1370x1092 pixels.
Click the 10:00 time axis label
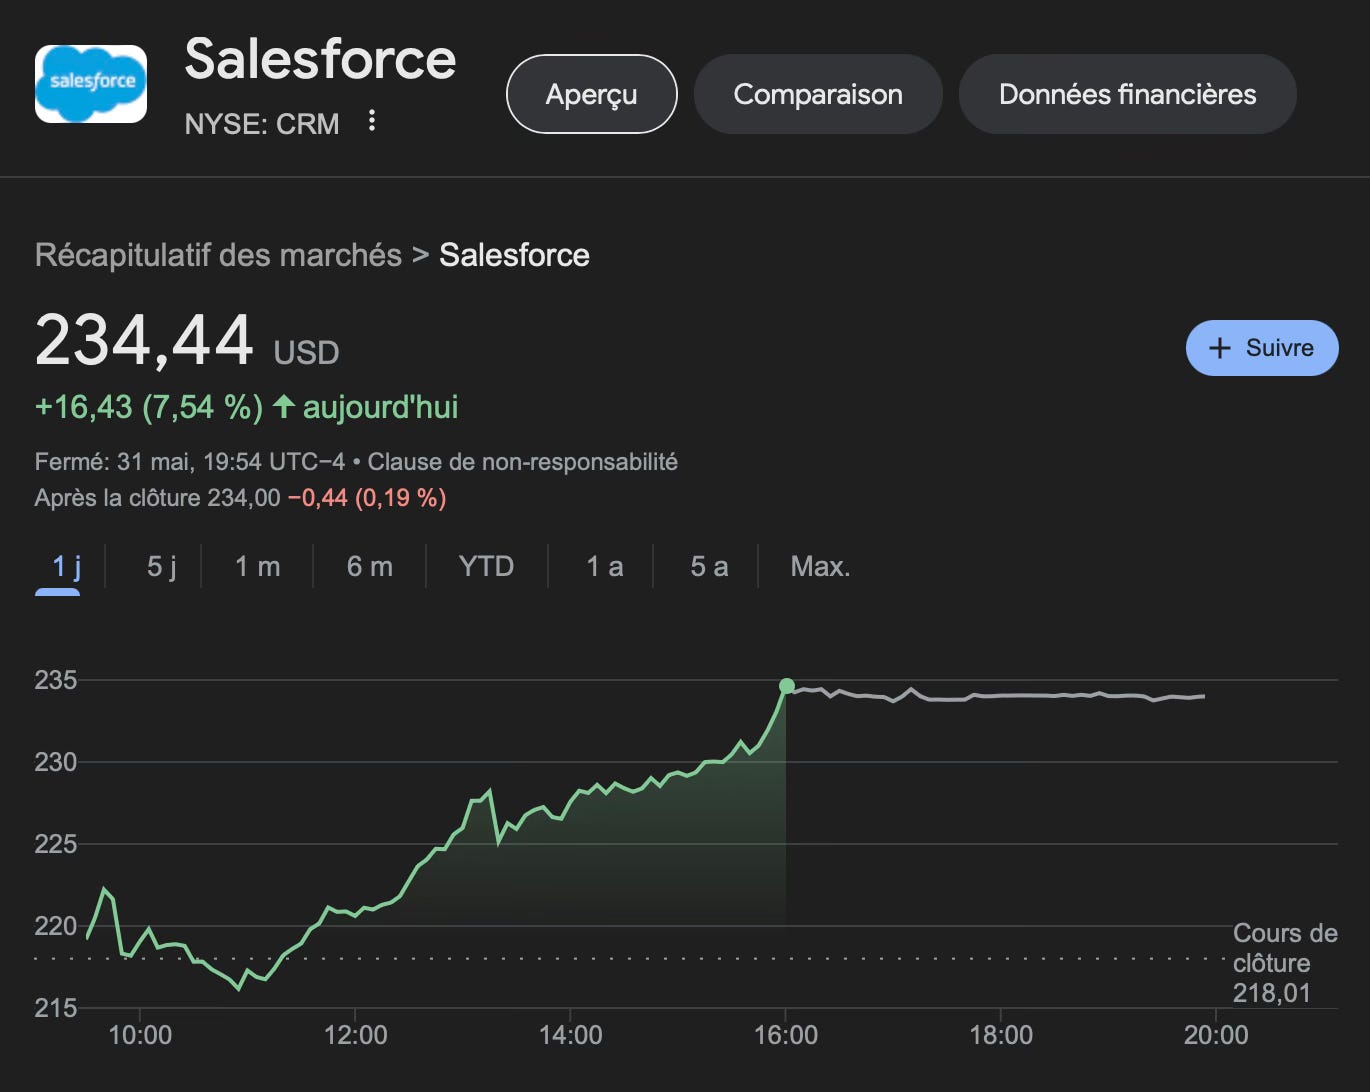point(140,1035)
